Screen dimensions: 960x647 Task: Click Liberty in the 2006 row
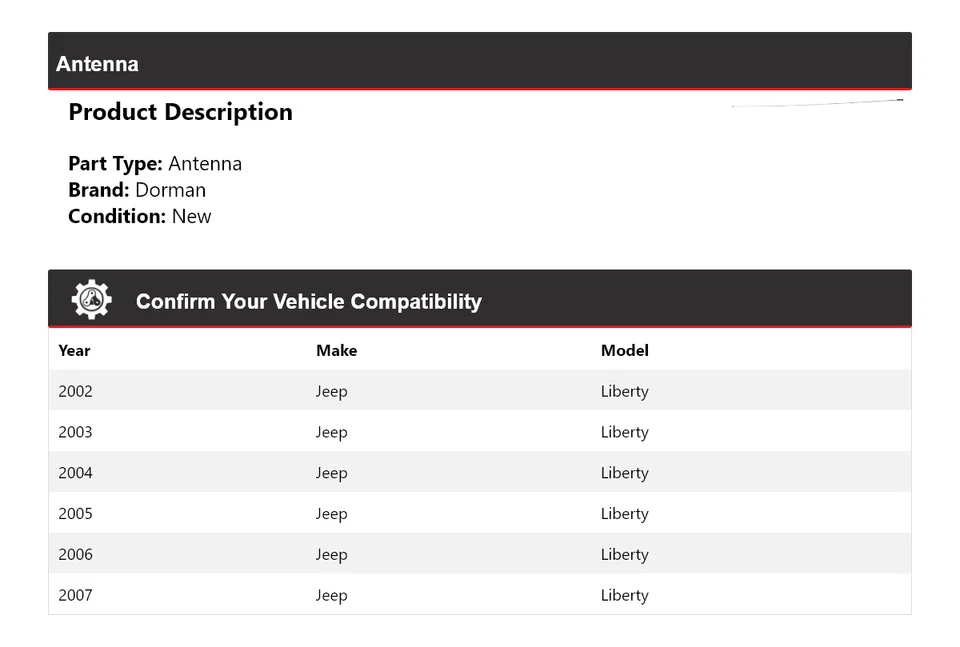pos(624,555)
